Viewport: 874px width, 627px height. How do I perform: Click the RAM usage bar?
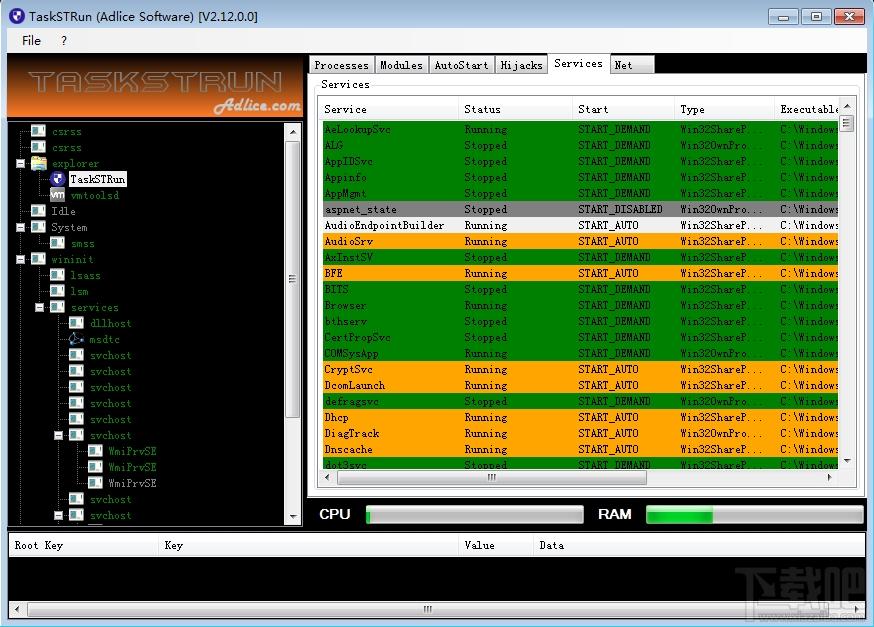click(x=755, y=514)
